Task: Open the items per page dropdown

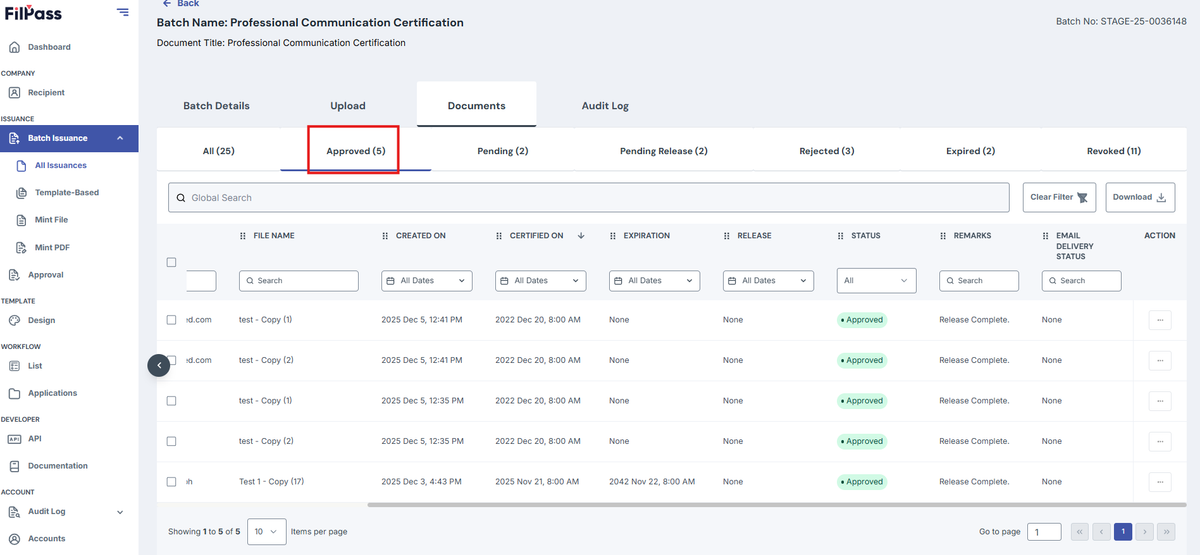Action: (267, 532)
